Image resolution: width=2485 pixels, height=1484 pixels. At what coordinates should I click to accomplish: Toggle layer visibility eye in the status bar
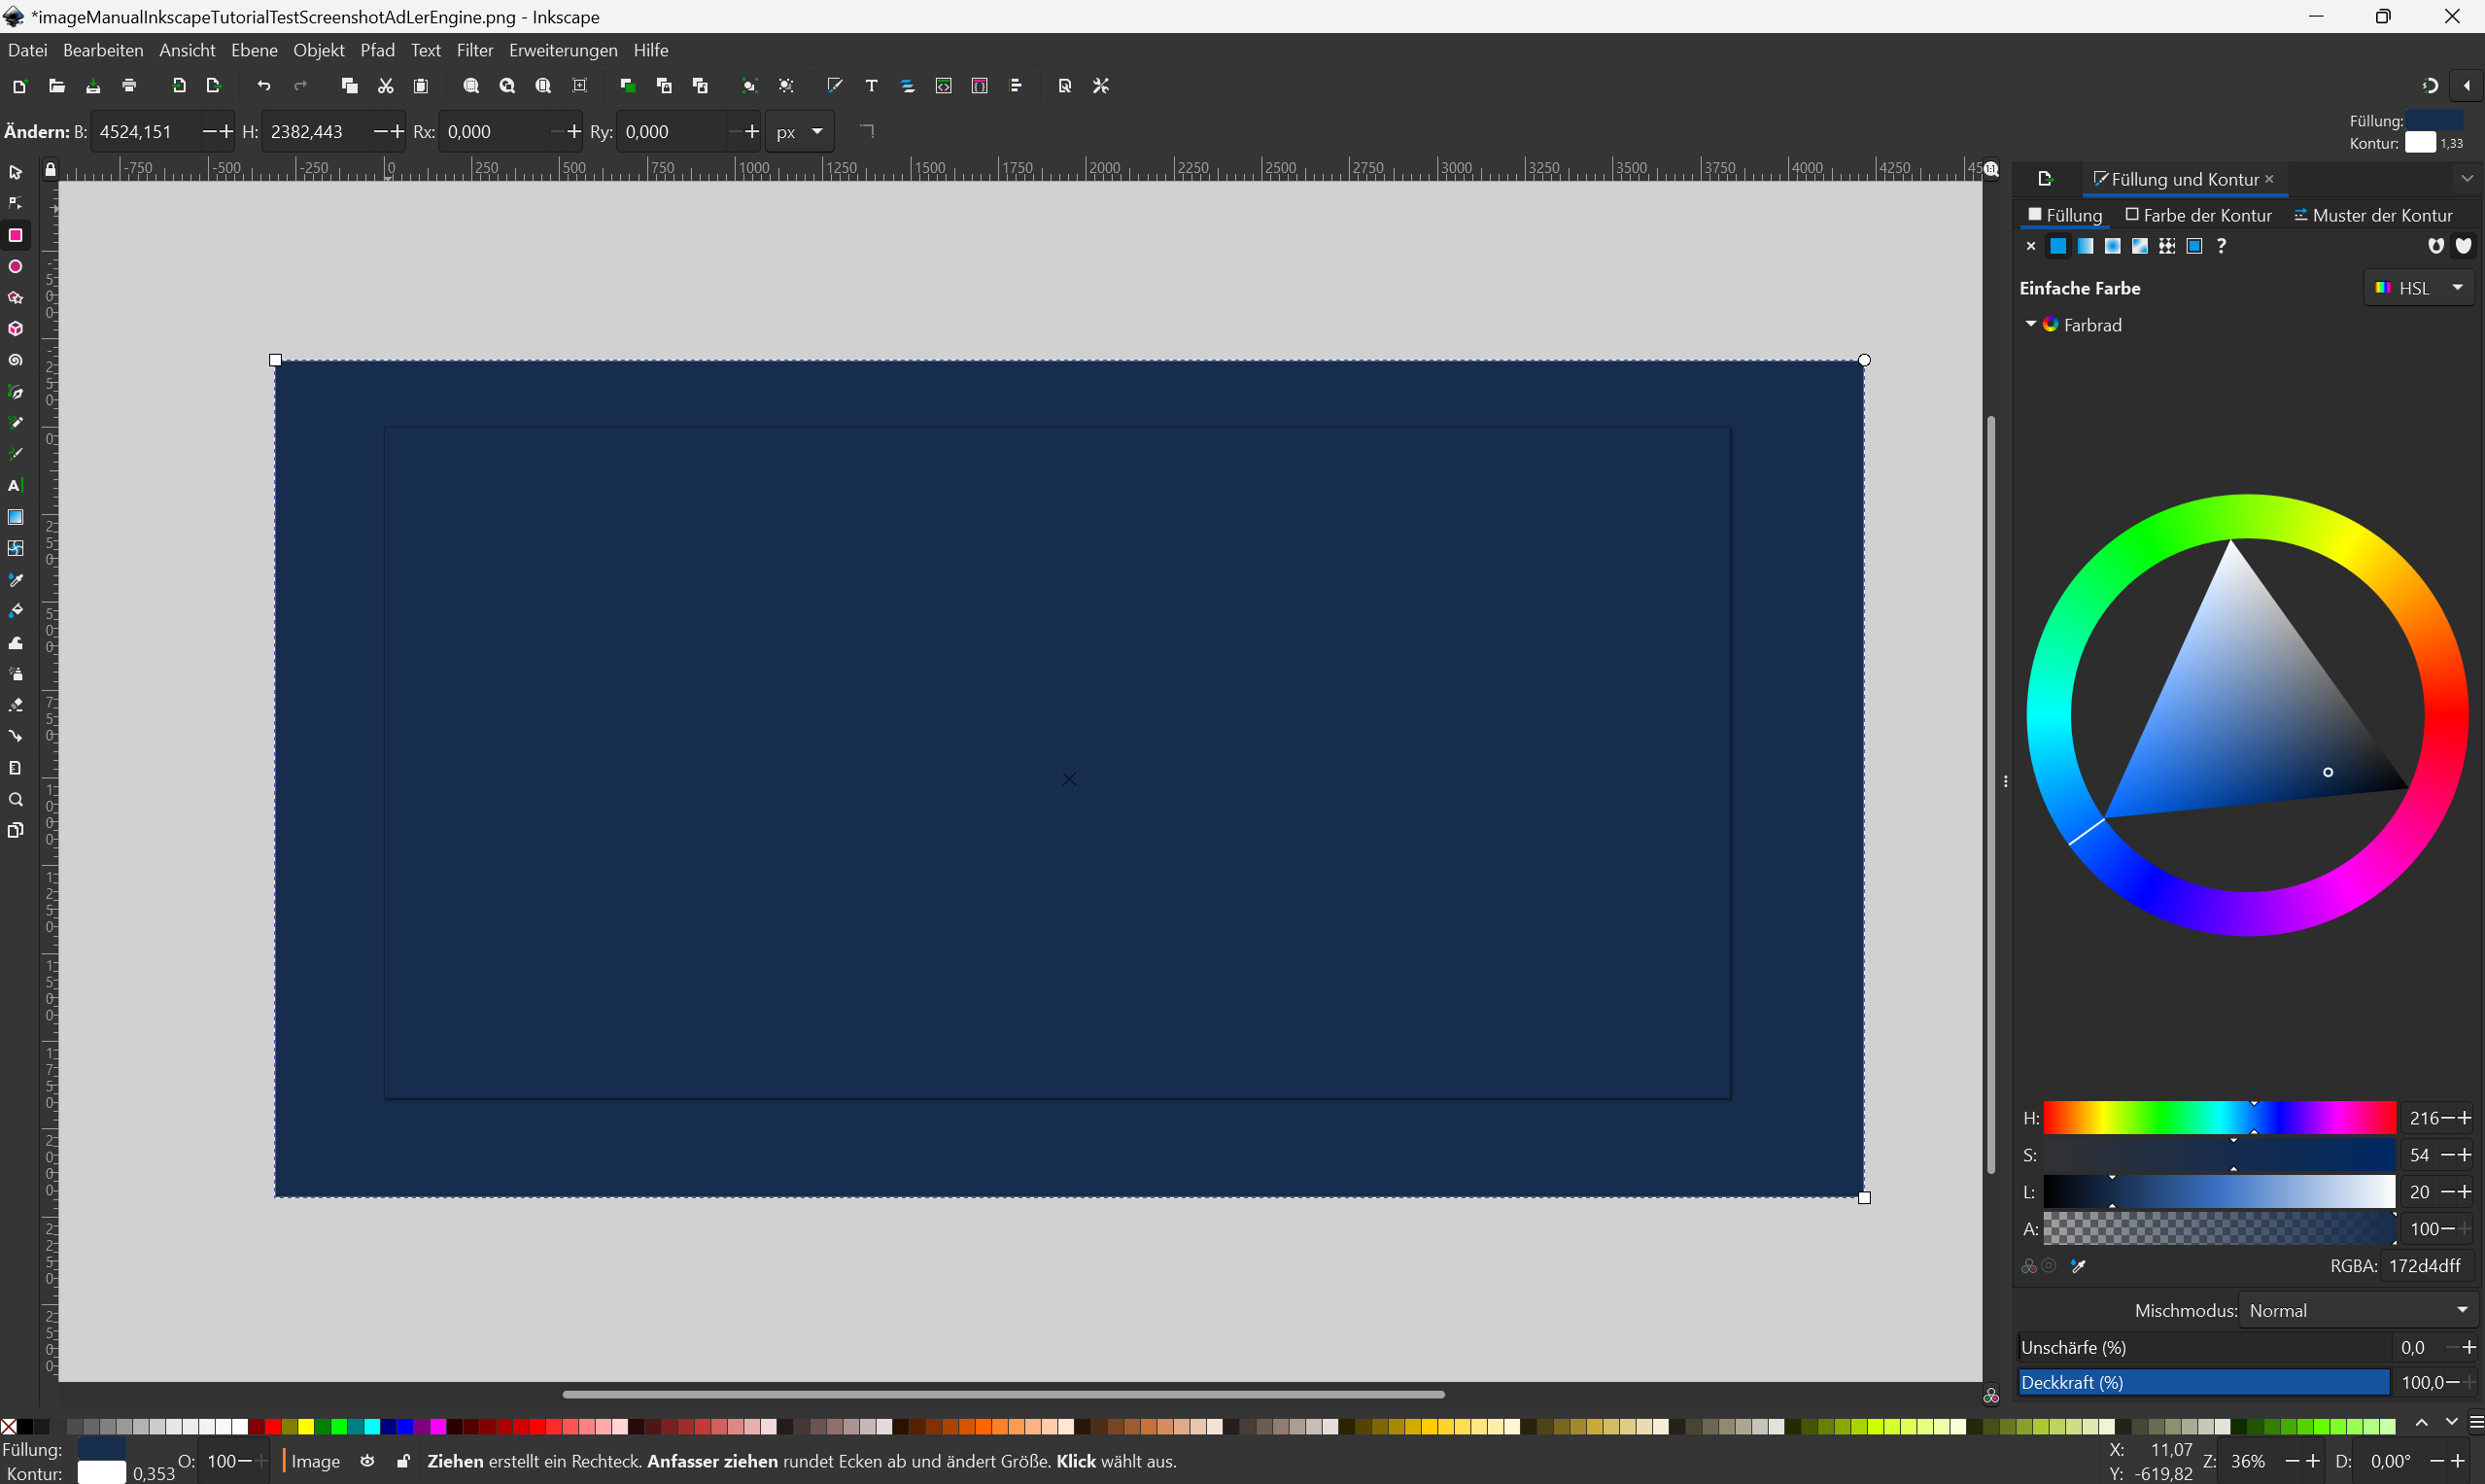(368, 1461)
